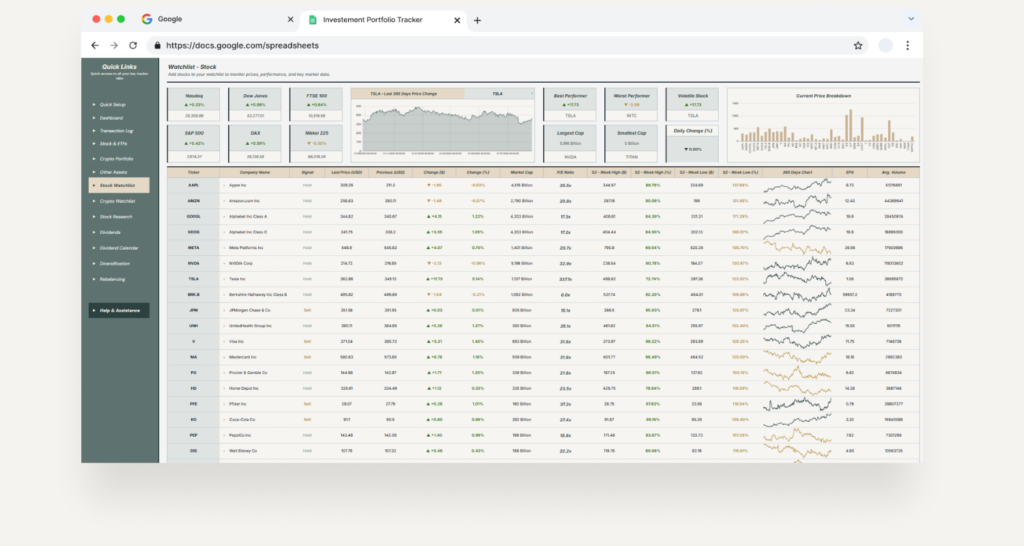Open the Dividend Calendar
Image resolution: width=1024 pixels, height=546 pixels.
(x=118, y=248)
